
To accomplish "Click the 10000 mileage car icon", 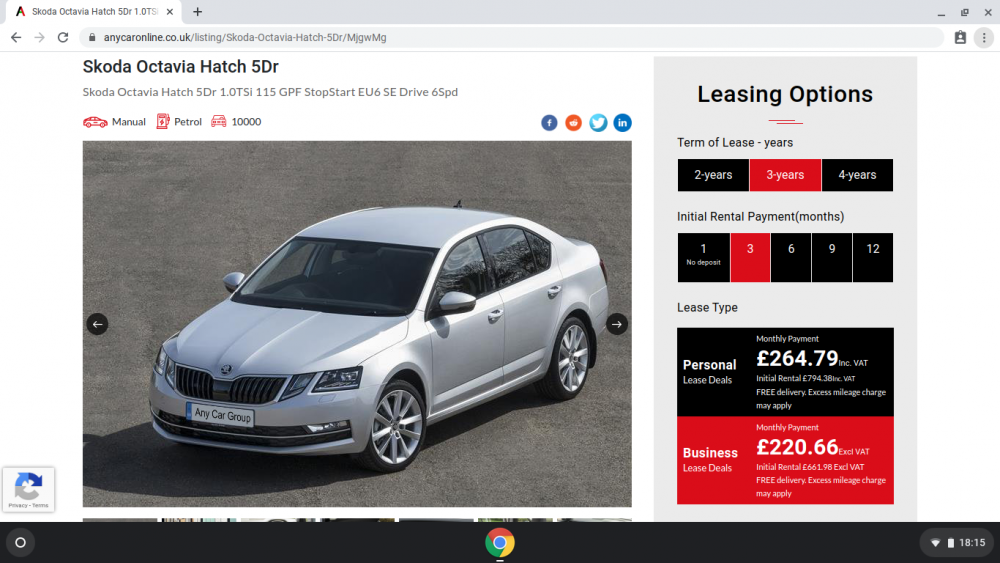I will tap(219, 121).
